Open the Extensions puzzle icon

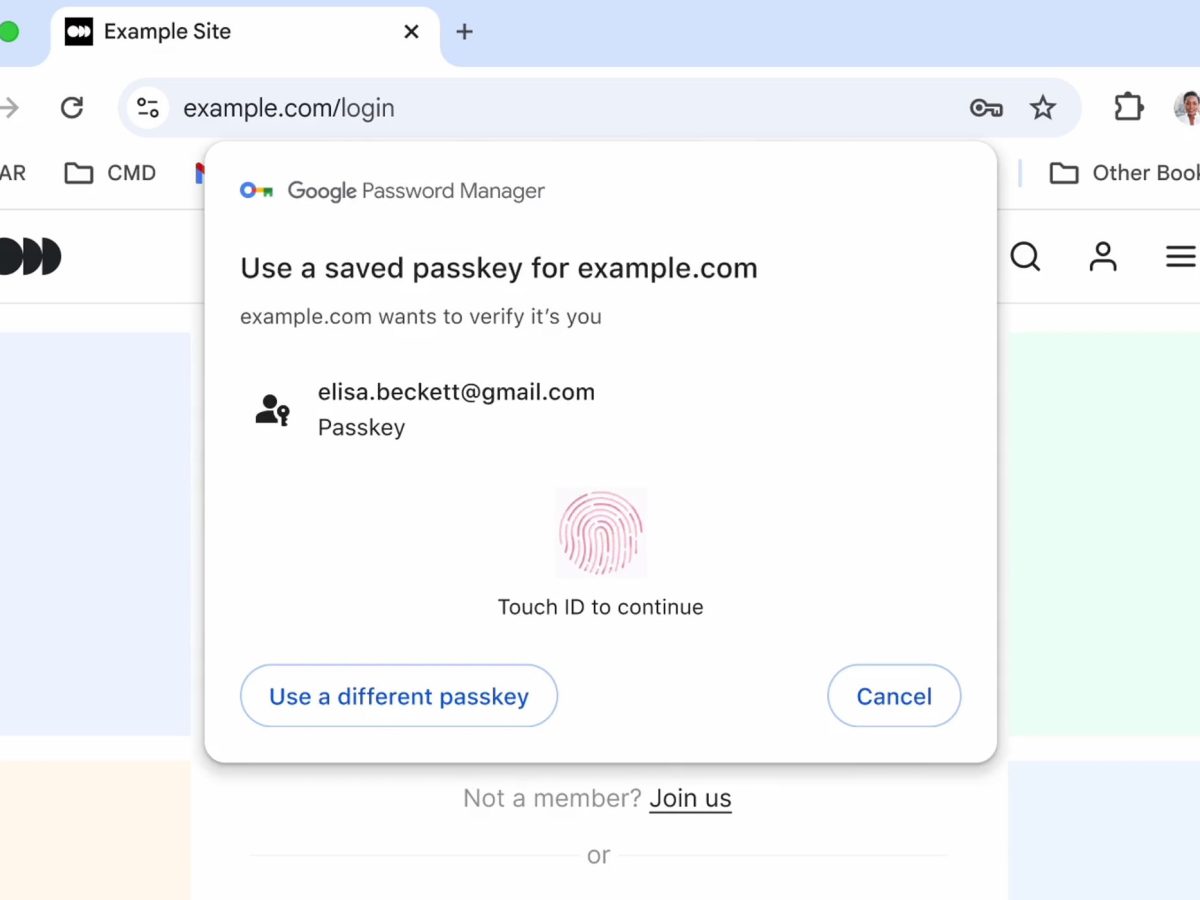coord(1129,107)
